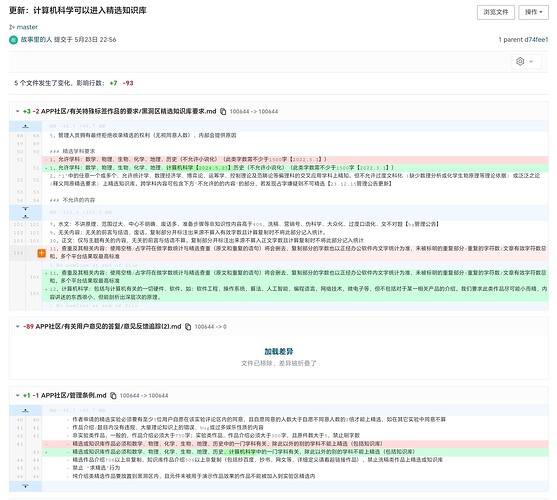
Task: Click the 黑洞区精选知识库要求.md file name
Action: (x=129, y=111)
